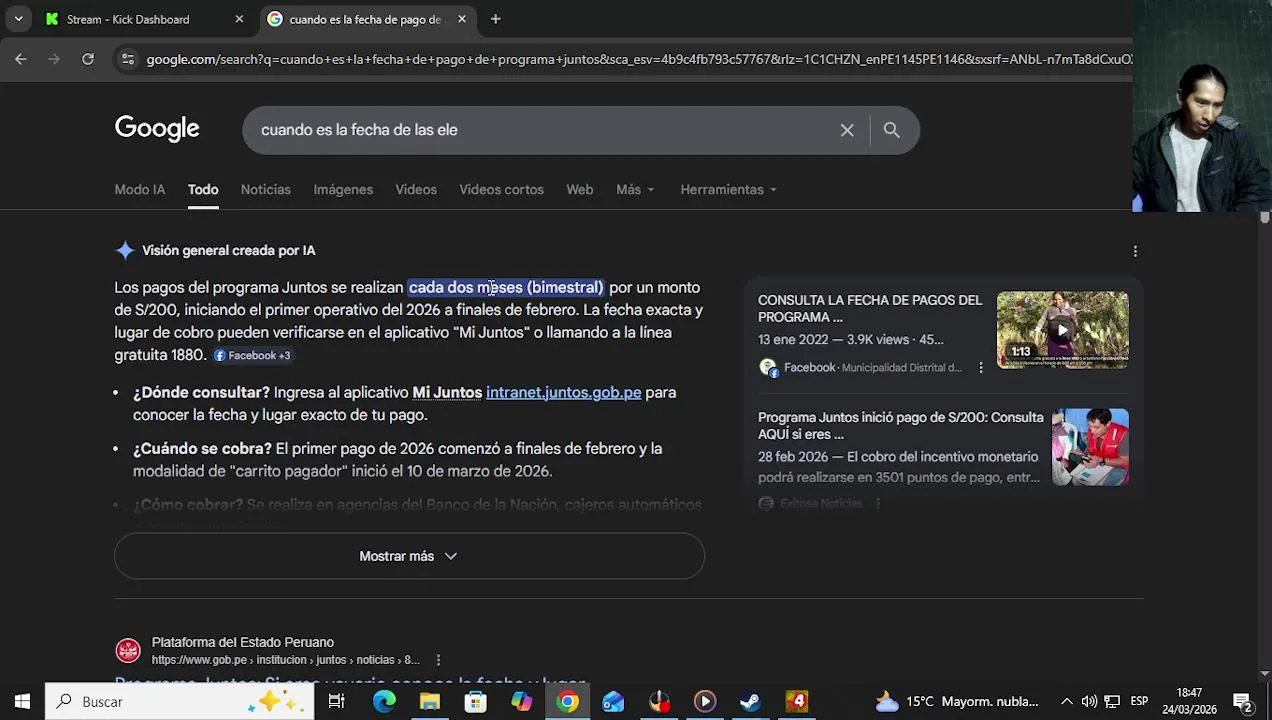
Task: Click the address bar URL
Action: (638, 59)
